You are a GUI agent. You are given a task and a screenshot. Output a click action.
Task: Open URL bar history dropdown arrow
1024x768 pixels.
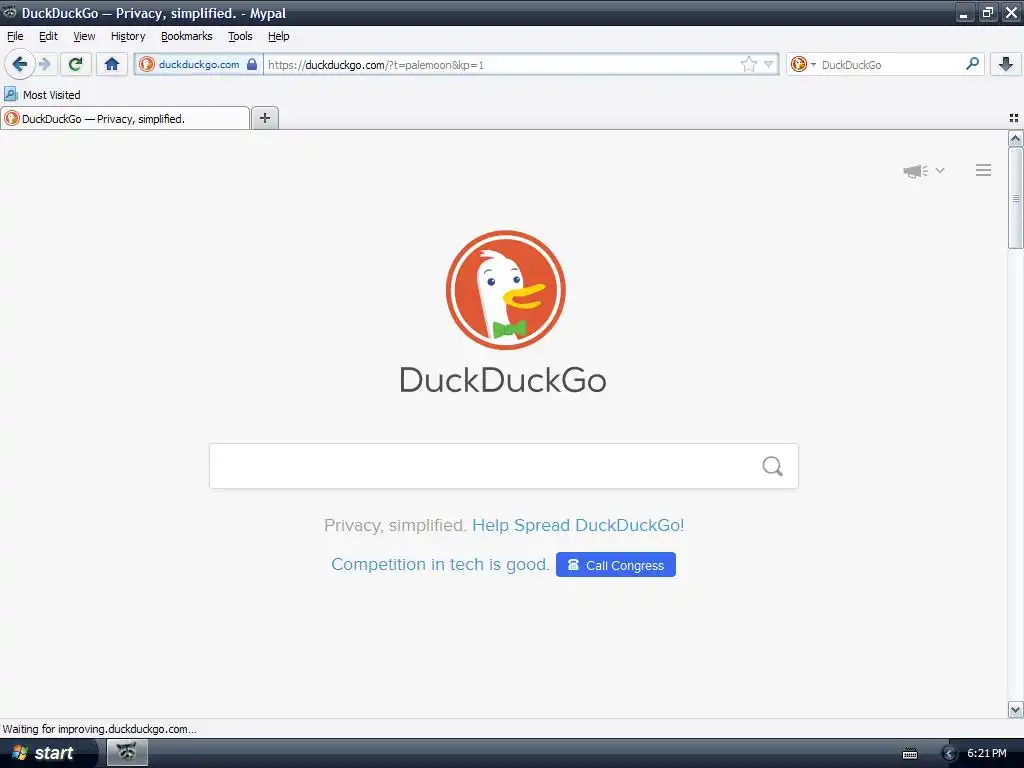pos(769,64)
